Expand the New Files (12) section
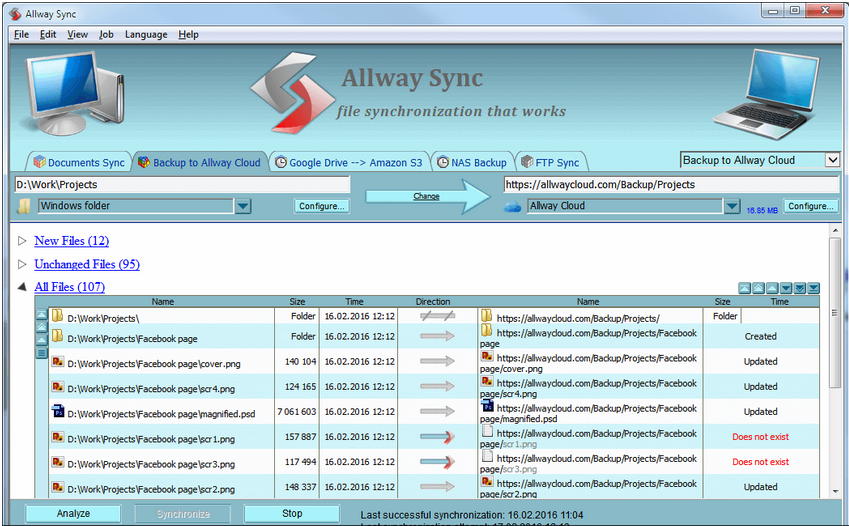This screenshot has width=849, height=526. coord(22,241)
